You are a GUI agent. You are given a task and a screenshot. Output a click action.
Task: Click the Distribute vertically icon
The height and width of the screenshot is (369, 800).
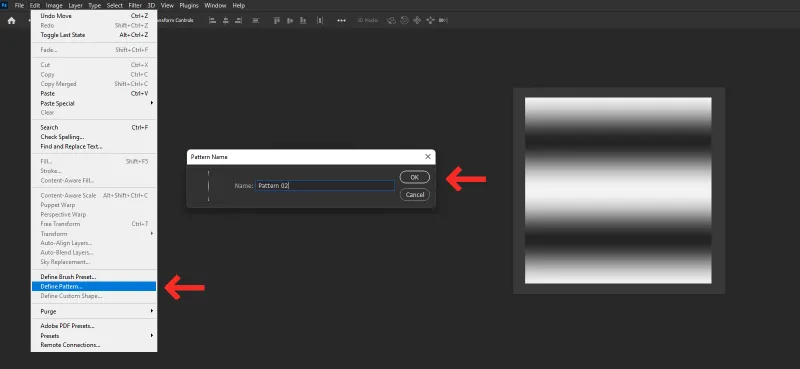click(256, 20)
